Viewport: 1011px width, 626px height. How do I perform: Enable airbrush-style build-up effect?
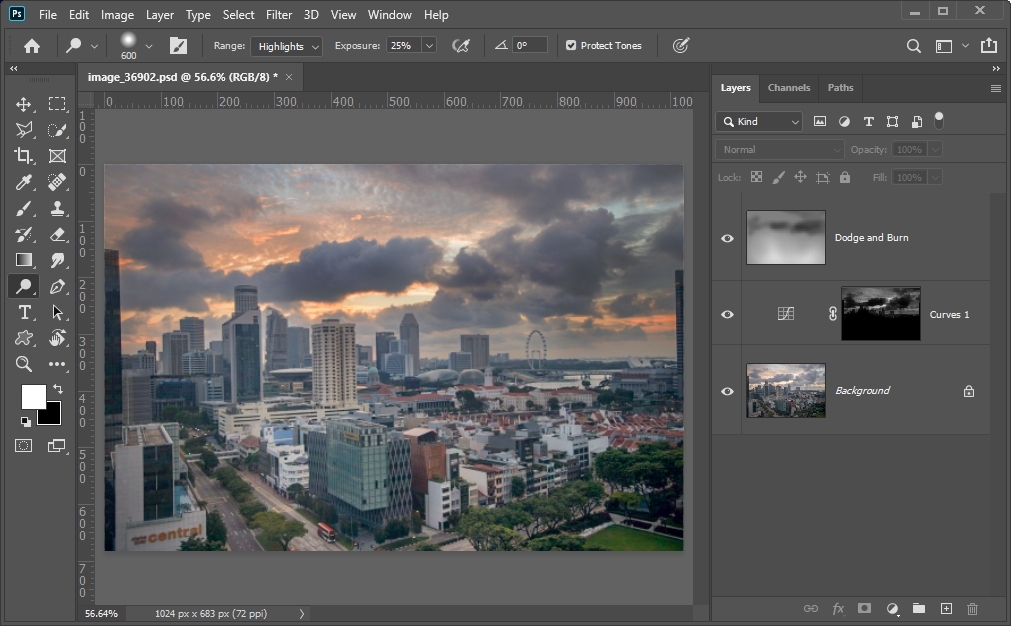tap(461, 46)
